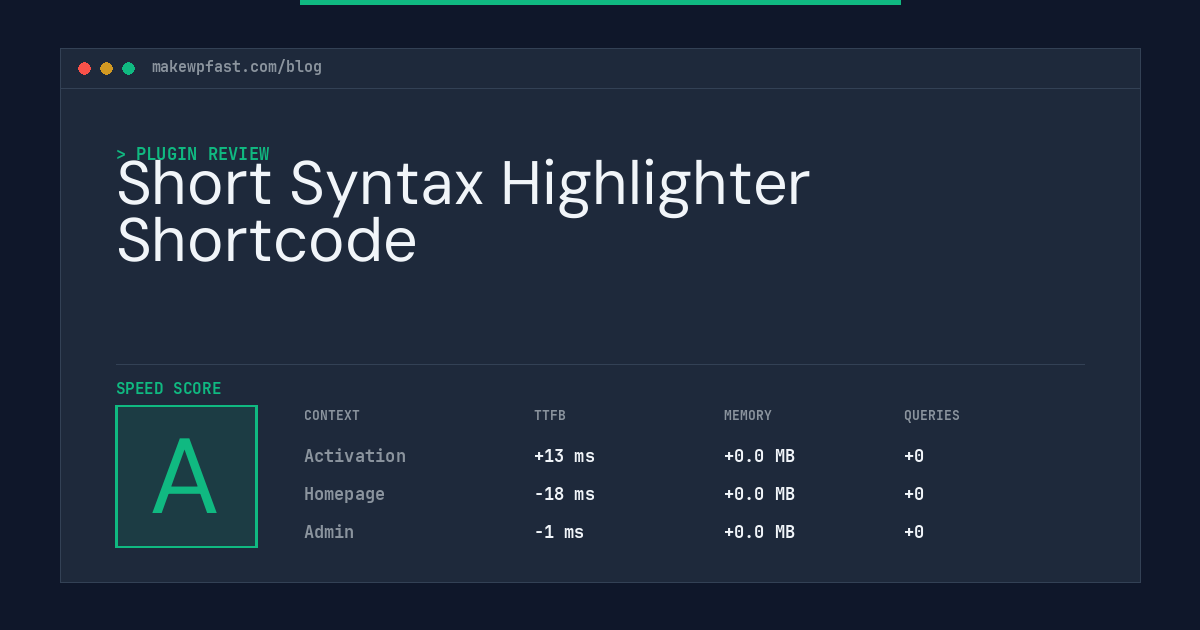
Task: Click the TTFB column header
Action: click(x=550, y=416)
